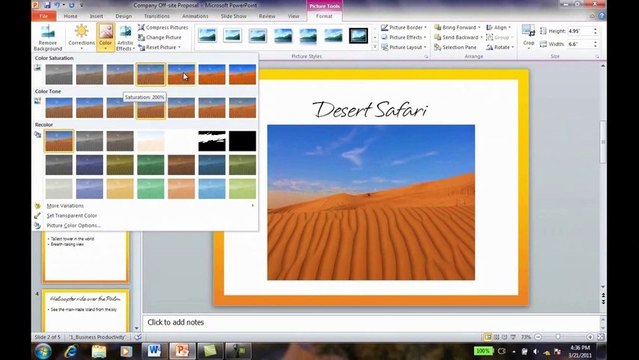
Task: Open the Selection Pane
Action: click(455, 47)
